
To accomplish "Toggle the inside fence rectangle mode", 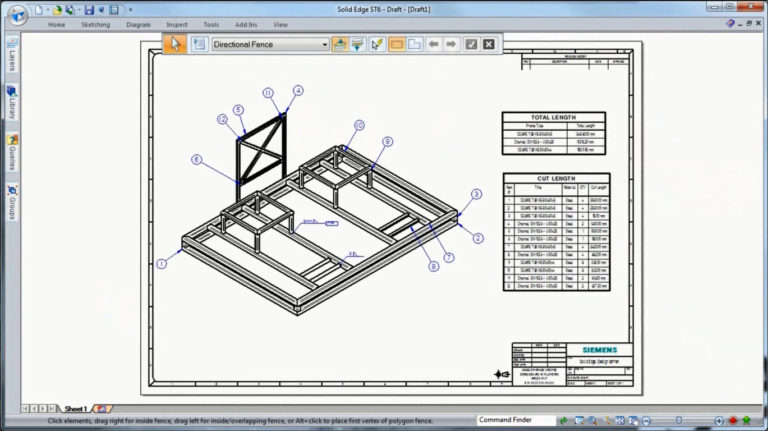I will (x=396, y=44).
